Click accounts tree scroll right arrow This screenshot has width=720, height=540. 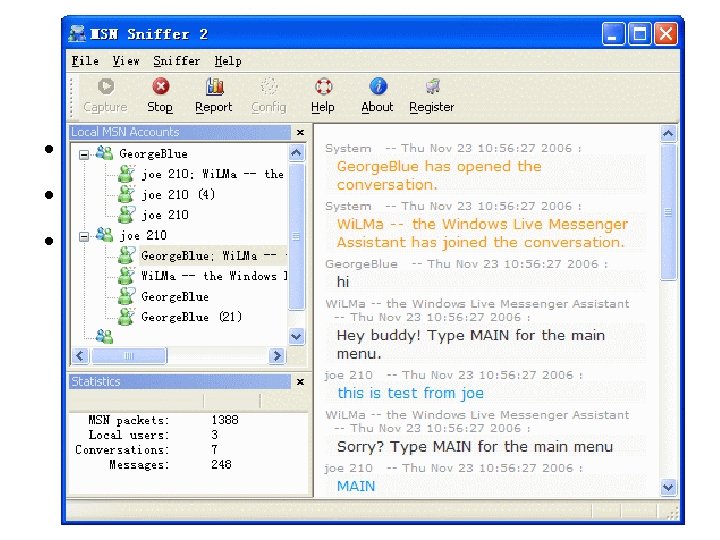coord(277,355)
